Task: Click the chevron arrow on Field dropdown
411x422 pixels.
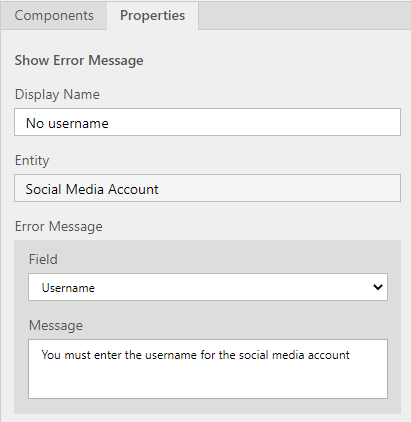Action: pyautogui.click(x=378, y=287)
